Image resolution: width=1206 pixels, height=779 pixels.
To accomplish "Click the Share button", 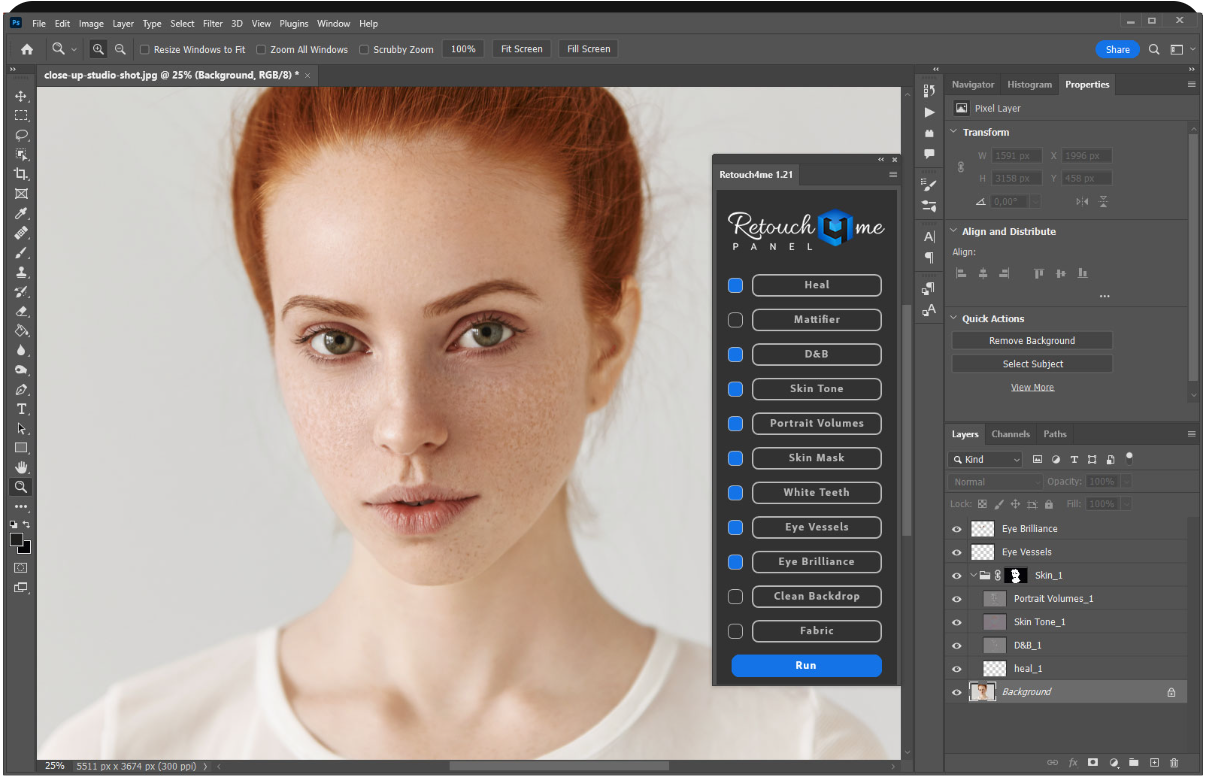I will (1117, 49).
